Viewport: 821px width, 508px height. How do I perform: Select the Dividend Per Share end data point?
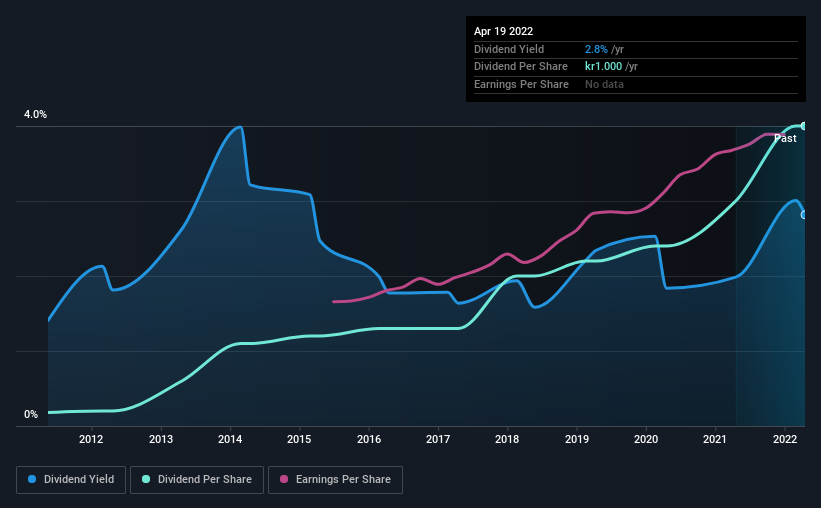click(x=804, y=126)
